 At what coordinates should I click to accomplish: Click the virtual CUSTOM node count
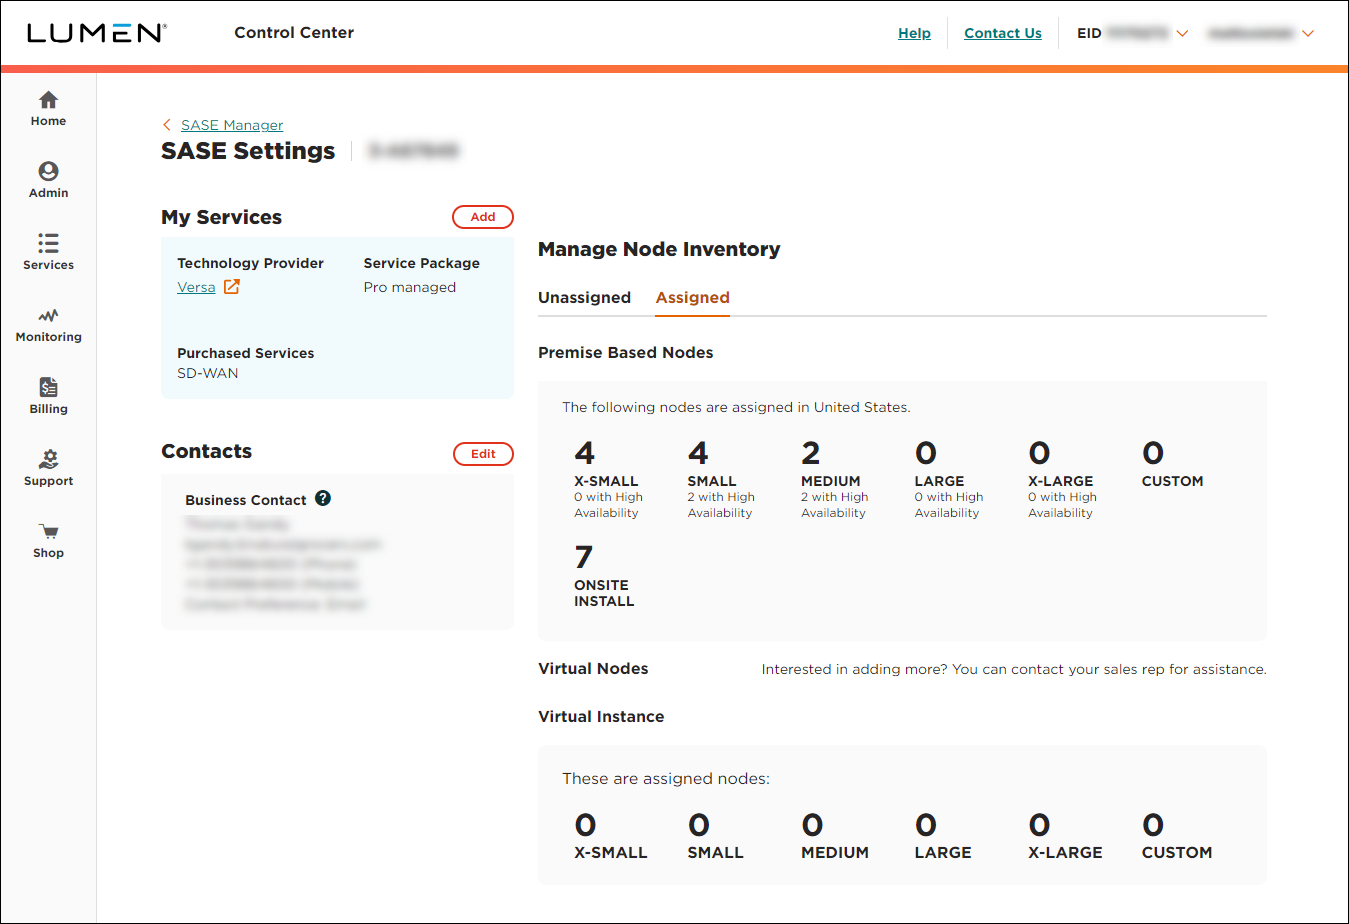click(1153, 825)
